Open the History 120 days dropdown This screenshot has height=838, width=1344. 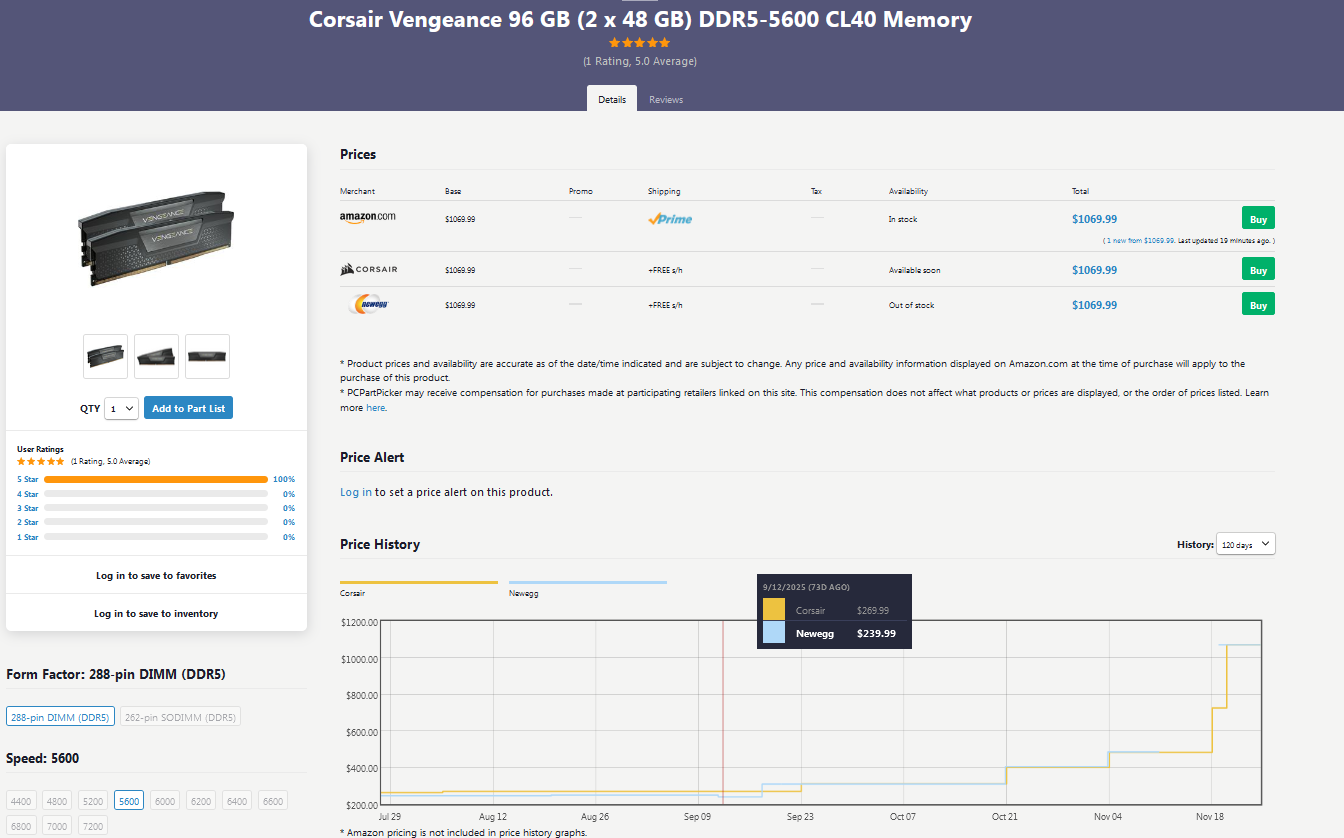(1246, 544)
